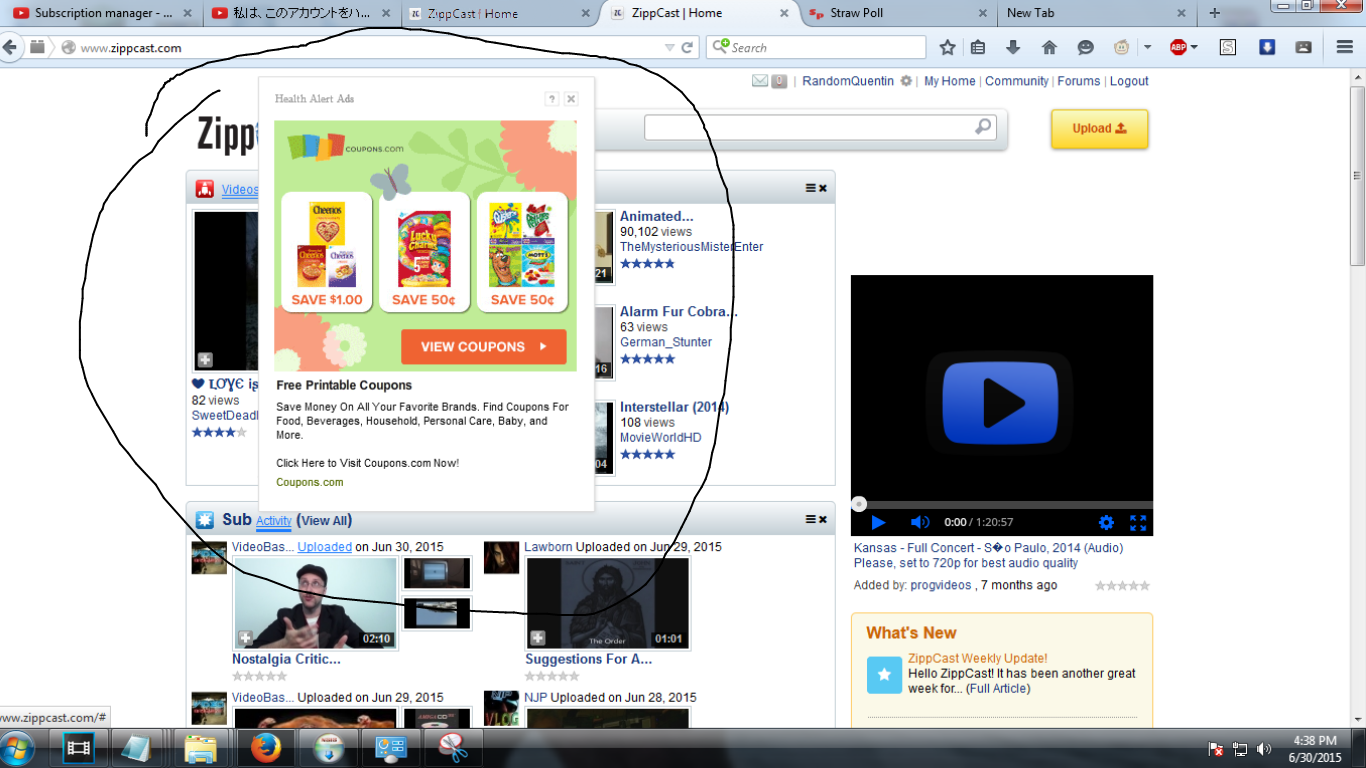Open the Full Article link

pyautogui.click(x=998, y=688)
